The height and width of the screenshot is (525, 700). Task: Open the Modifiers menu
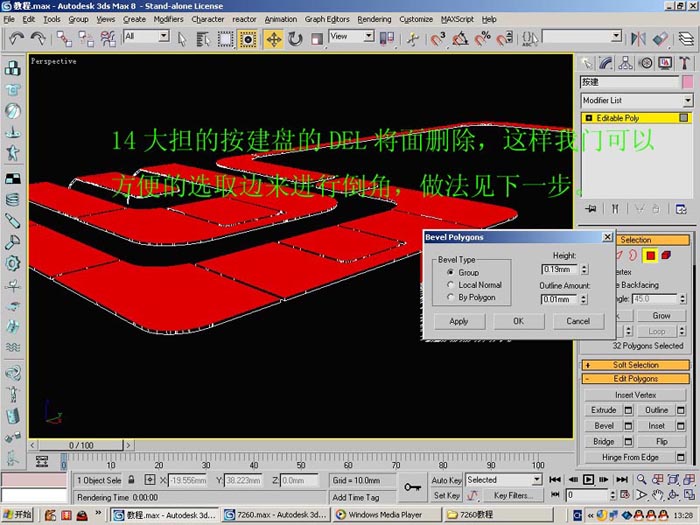168,19
